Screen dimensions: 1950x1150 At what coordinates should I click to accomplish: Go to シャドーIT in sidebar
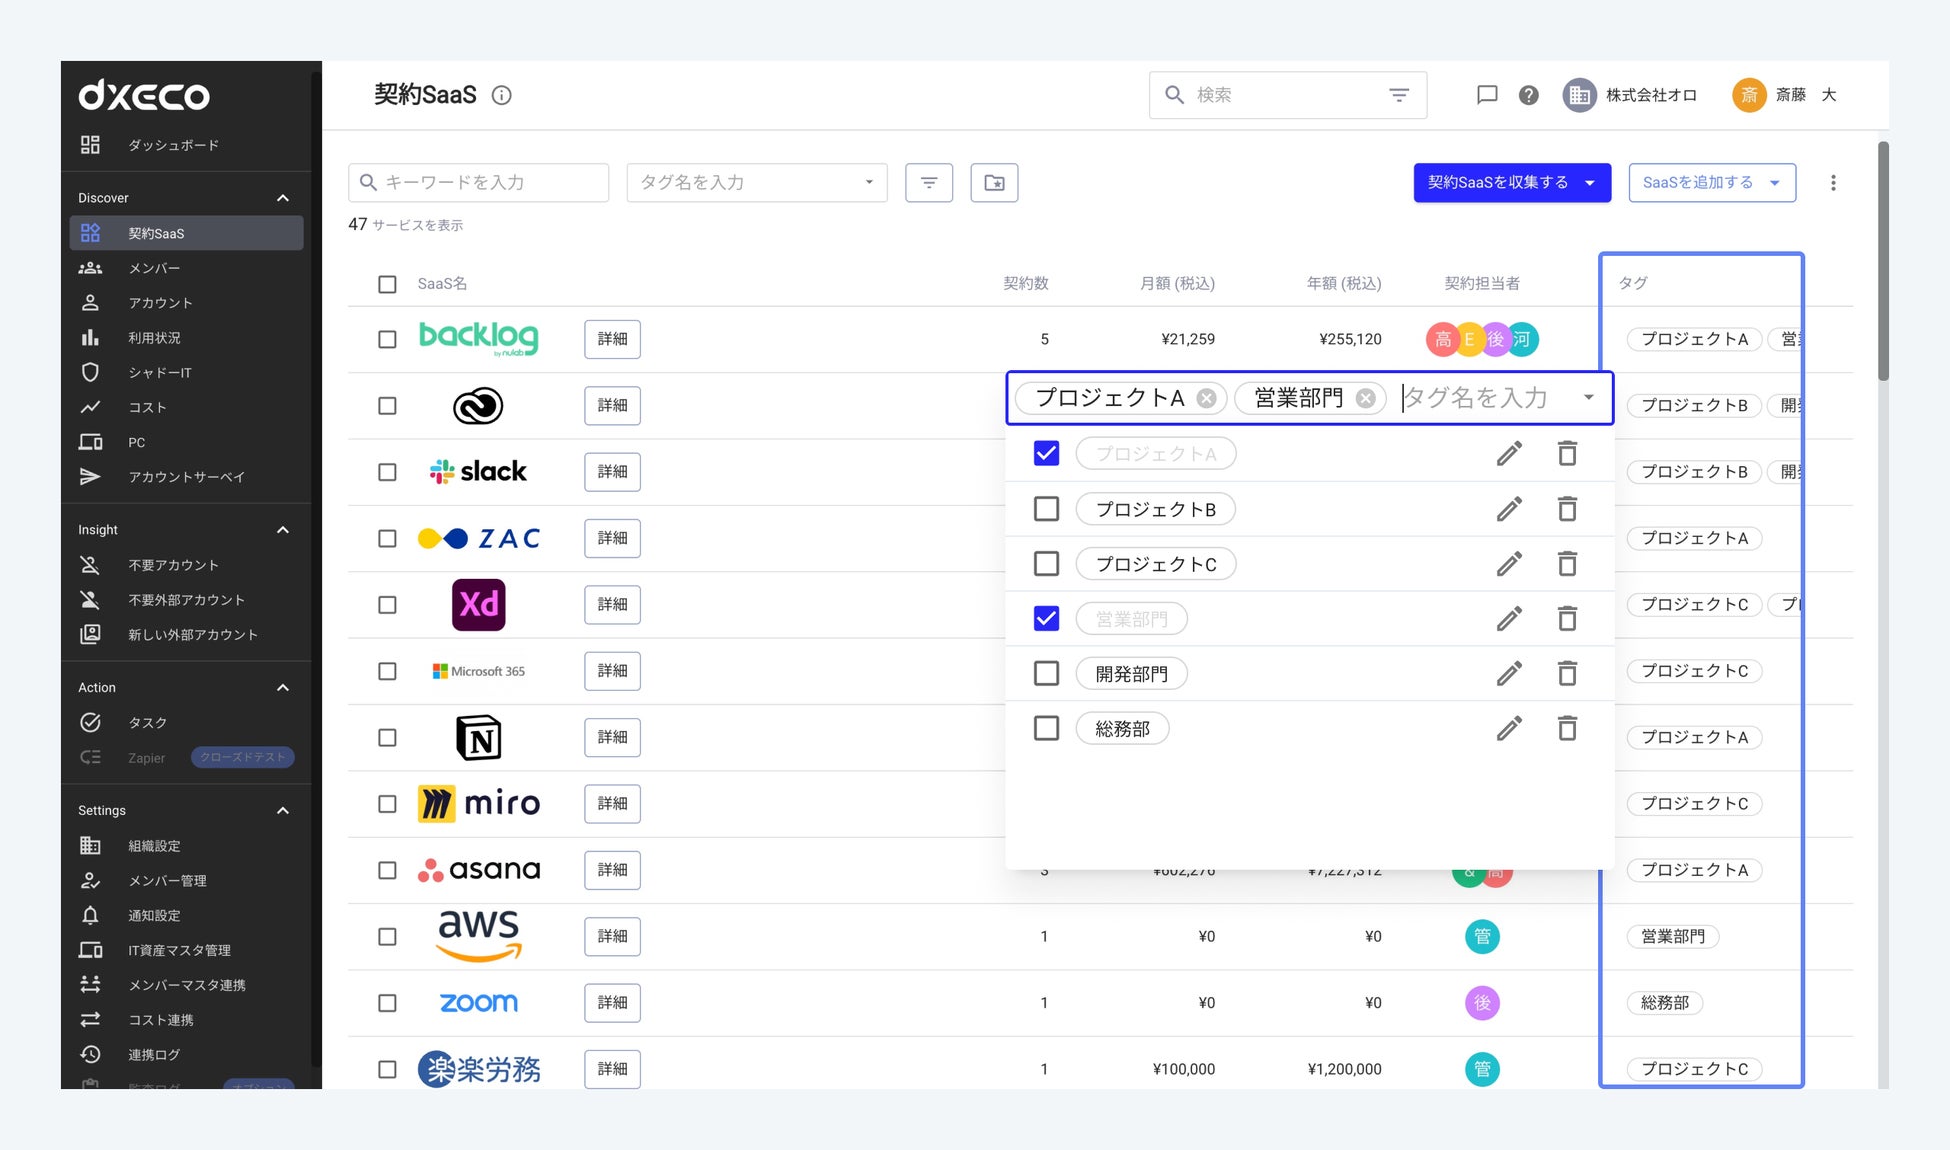coord(160,373)
